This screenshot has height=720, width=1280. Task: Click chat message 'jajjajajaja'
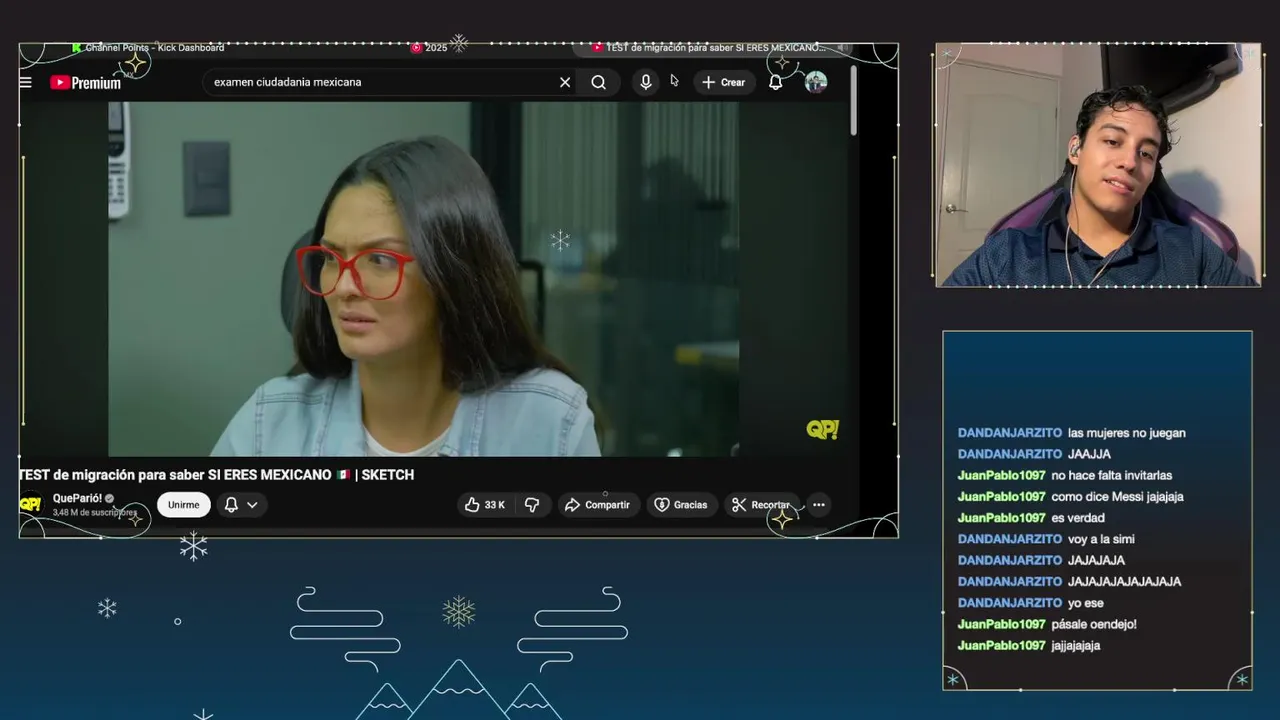click(1076, 645)
